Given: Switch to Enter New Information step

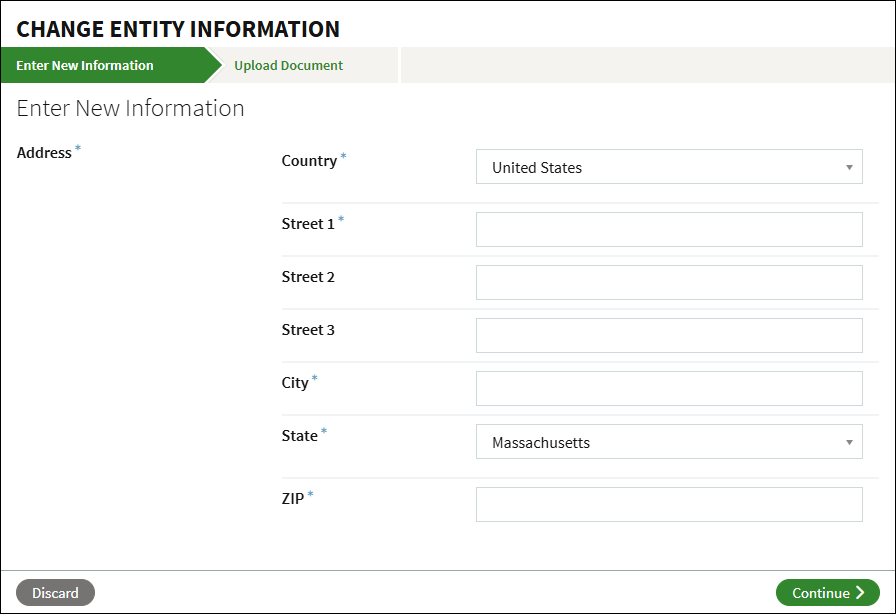Looking at the screenshot, I should (x=85, y=65).
